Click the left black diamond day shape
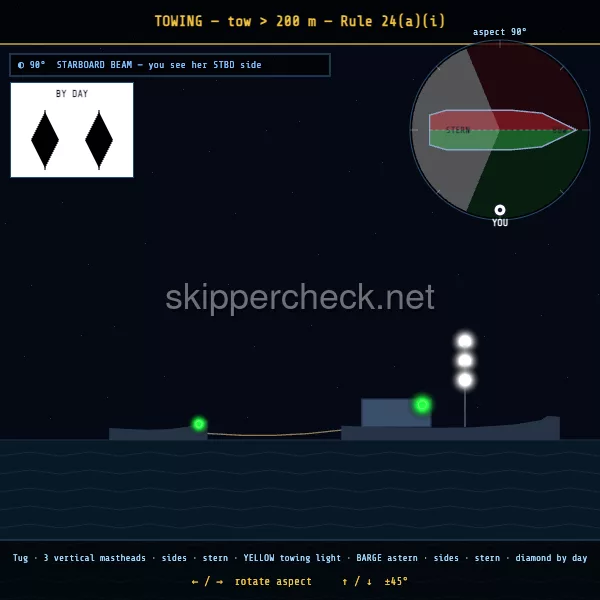Image resolution: width=600 pixels, height=600 pixels. 45,140
